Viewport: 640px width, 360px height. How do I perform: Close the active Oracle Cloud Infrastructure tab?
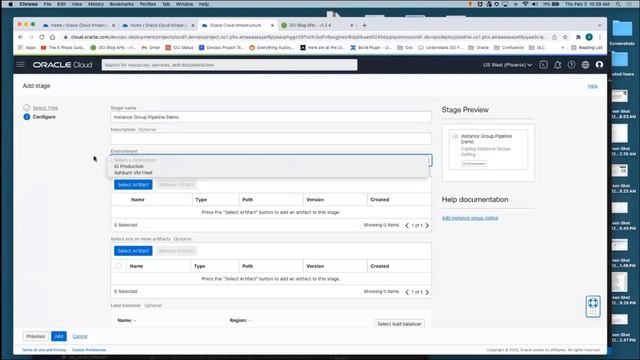click(x=272, y=25)
